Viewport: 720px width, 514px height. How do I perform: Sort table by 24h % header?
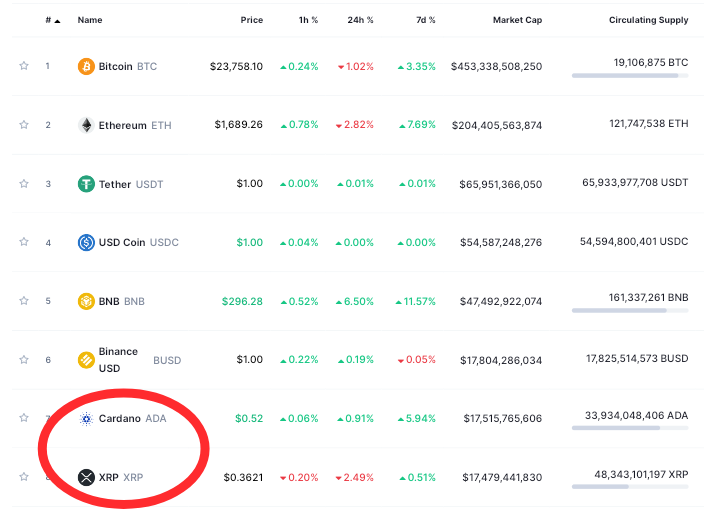click(x=360, y=20)
